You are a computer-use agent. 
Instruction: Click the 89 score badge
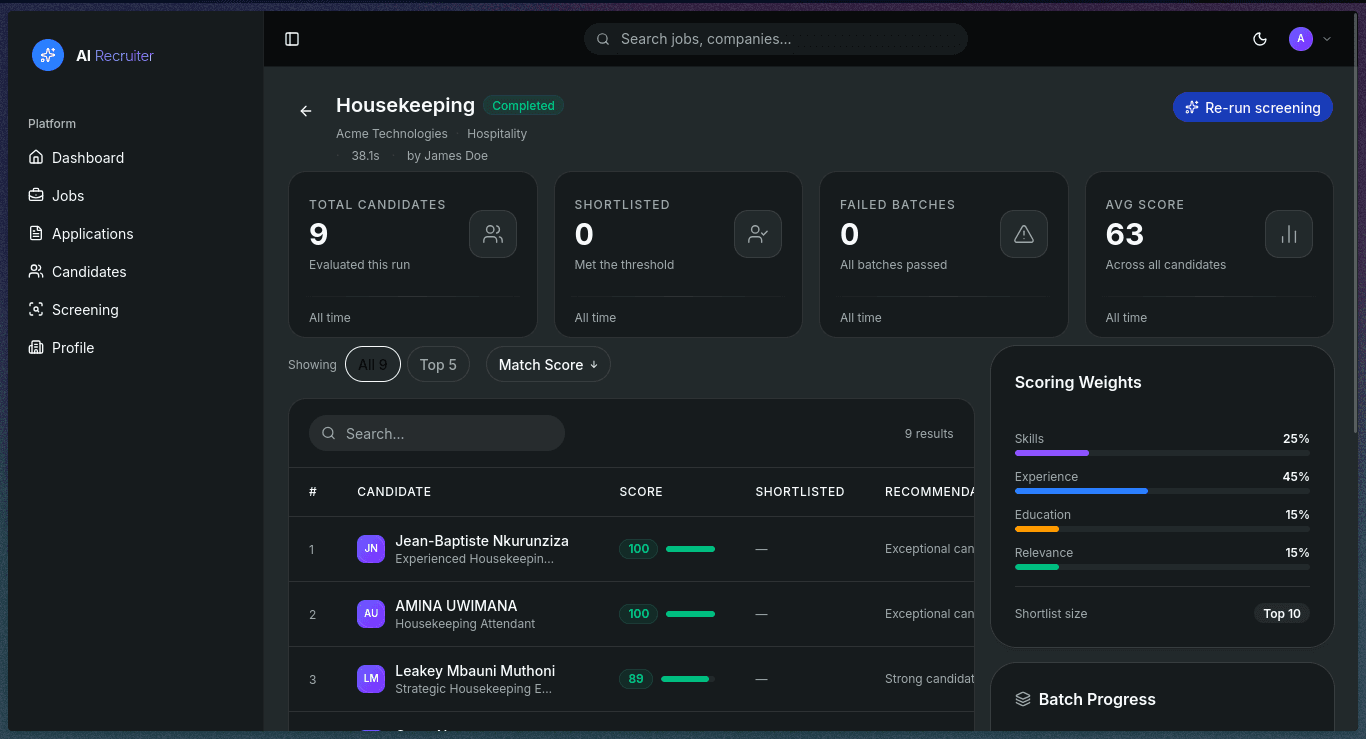click(636, 679)
